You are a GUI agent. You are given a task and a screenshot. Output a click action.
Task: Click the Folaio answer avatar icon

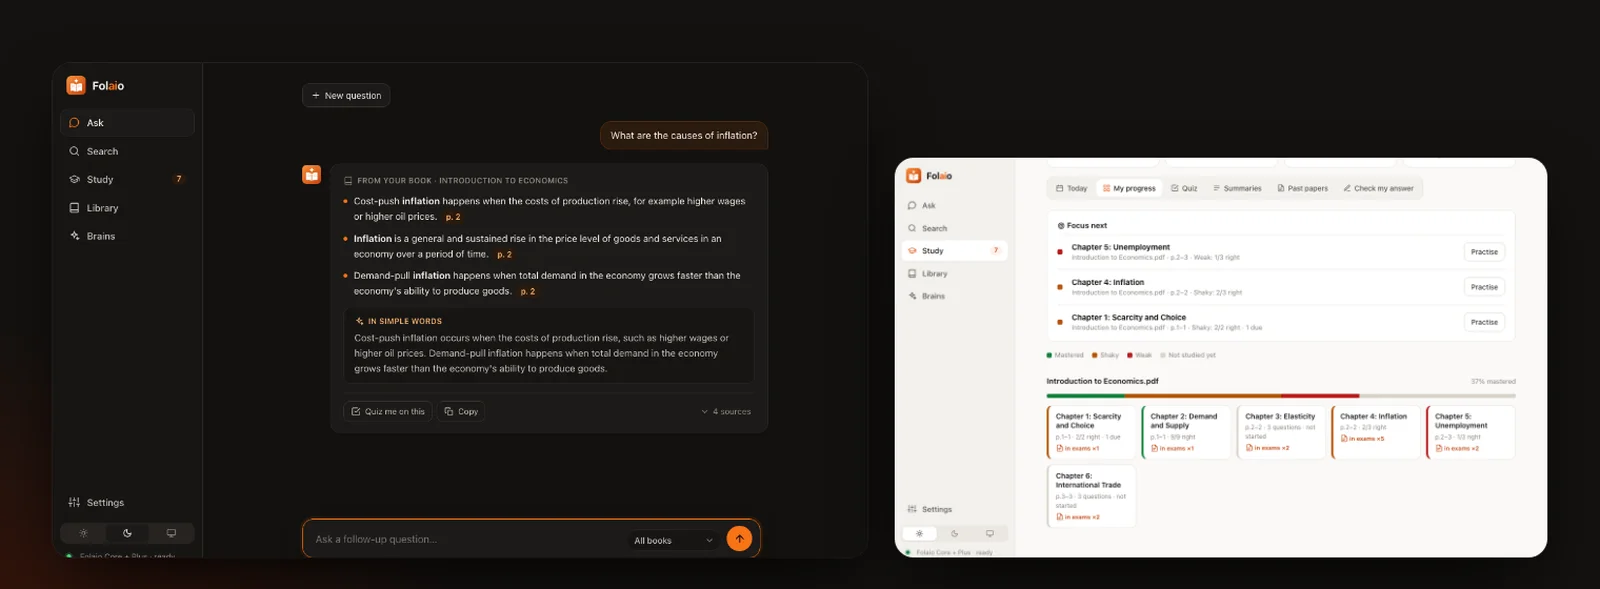(312, 175)
